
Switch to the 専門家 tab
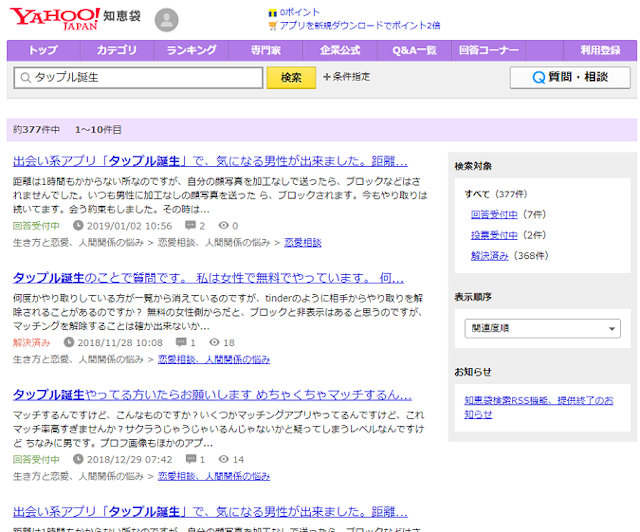[x=266, y=50]
